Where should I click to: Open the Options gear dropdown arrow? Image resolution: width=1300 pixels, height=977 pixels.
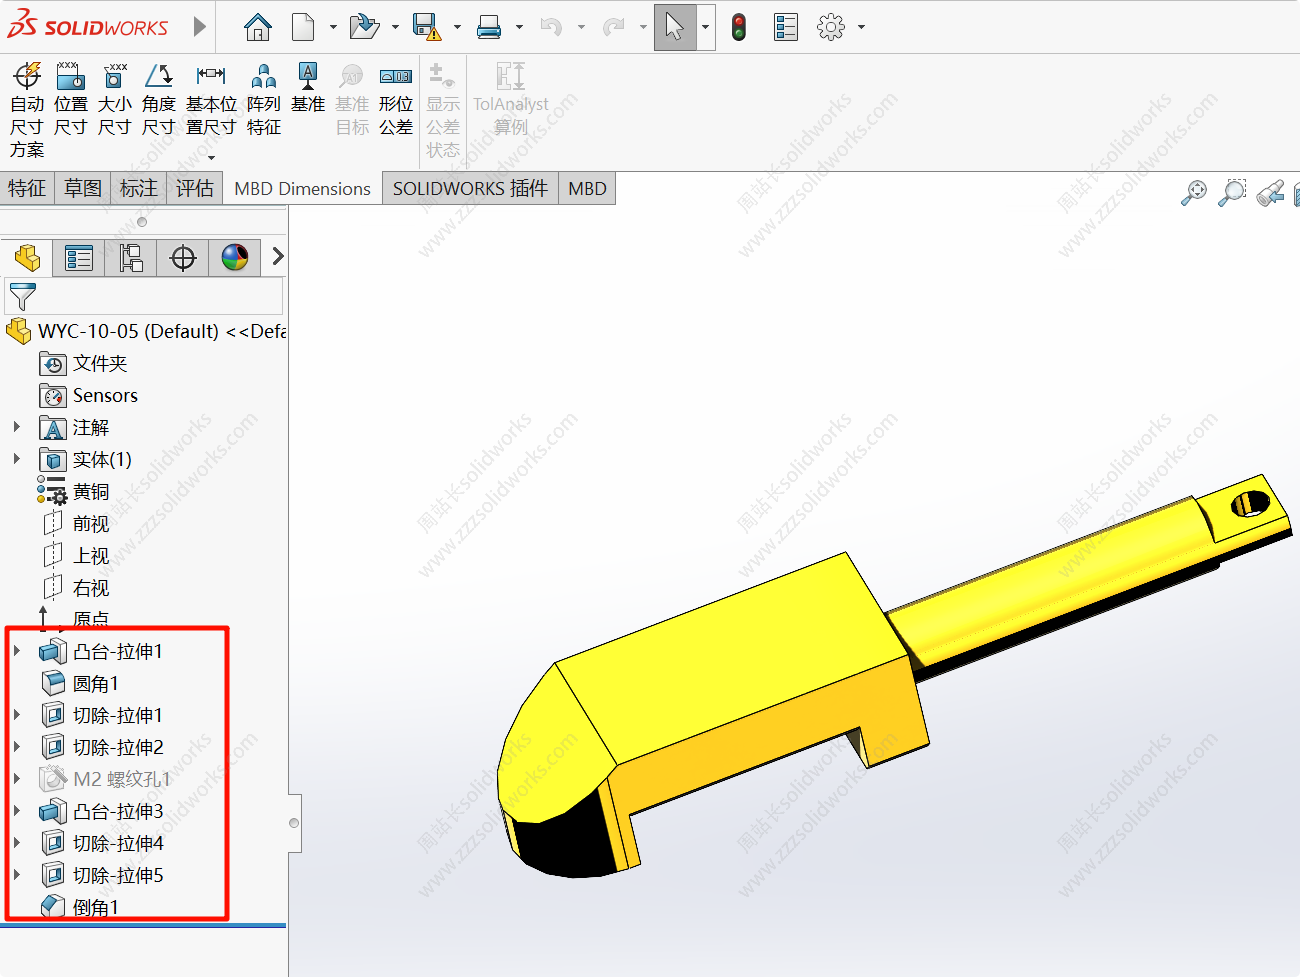(861, 27)
